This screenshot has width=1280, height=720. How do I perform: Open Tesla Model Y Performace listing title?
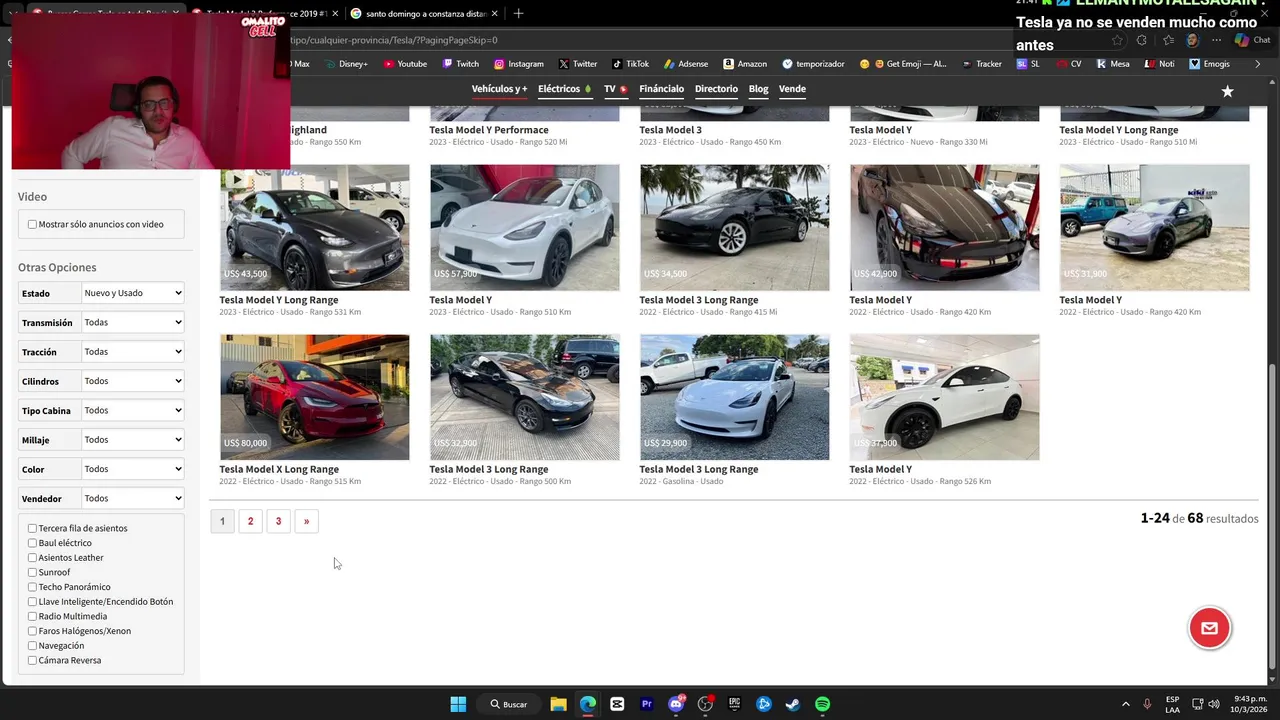pyautogui.click(x=489, y=130)
